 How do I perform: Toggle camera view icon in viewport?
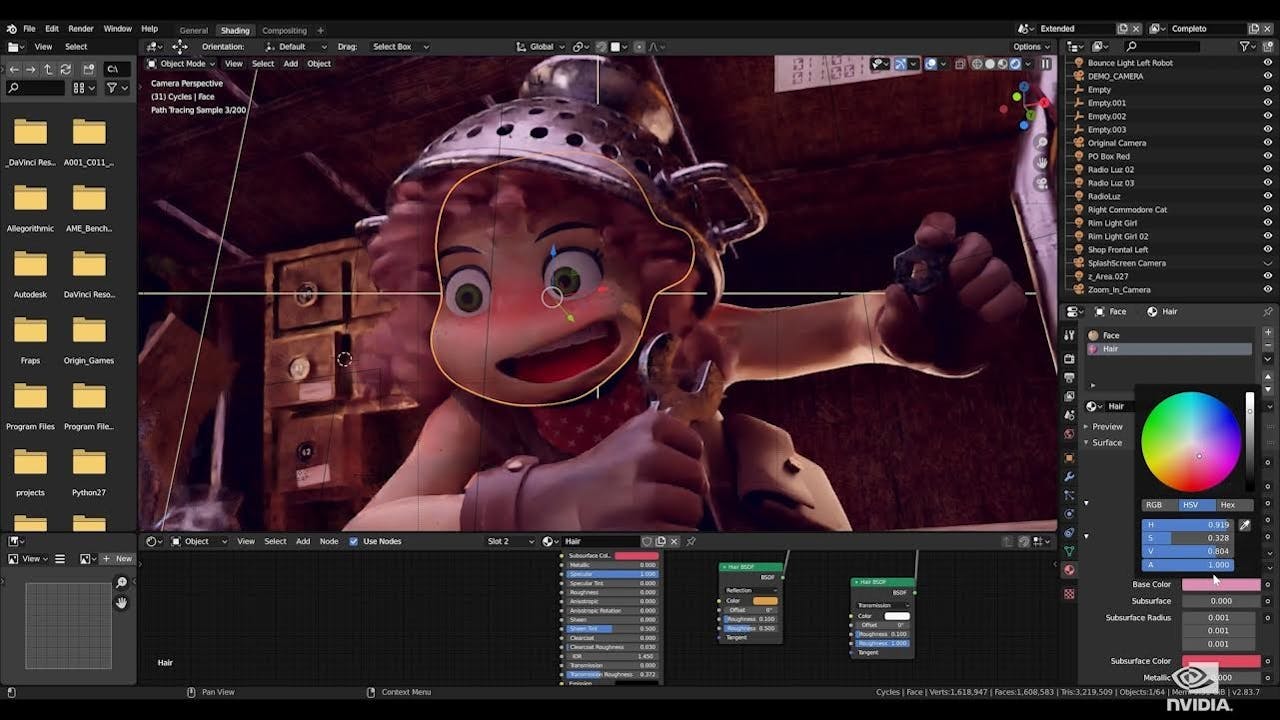1041,181
